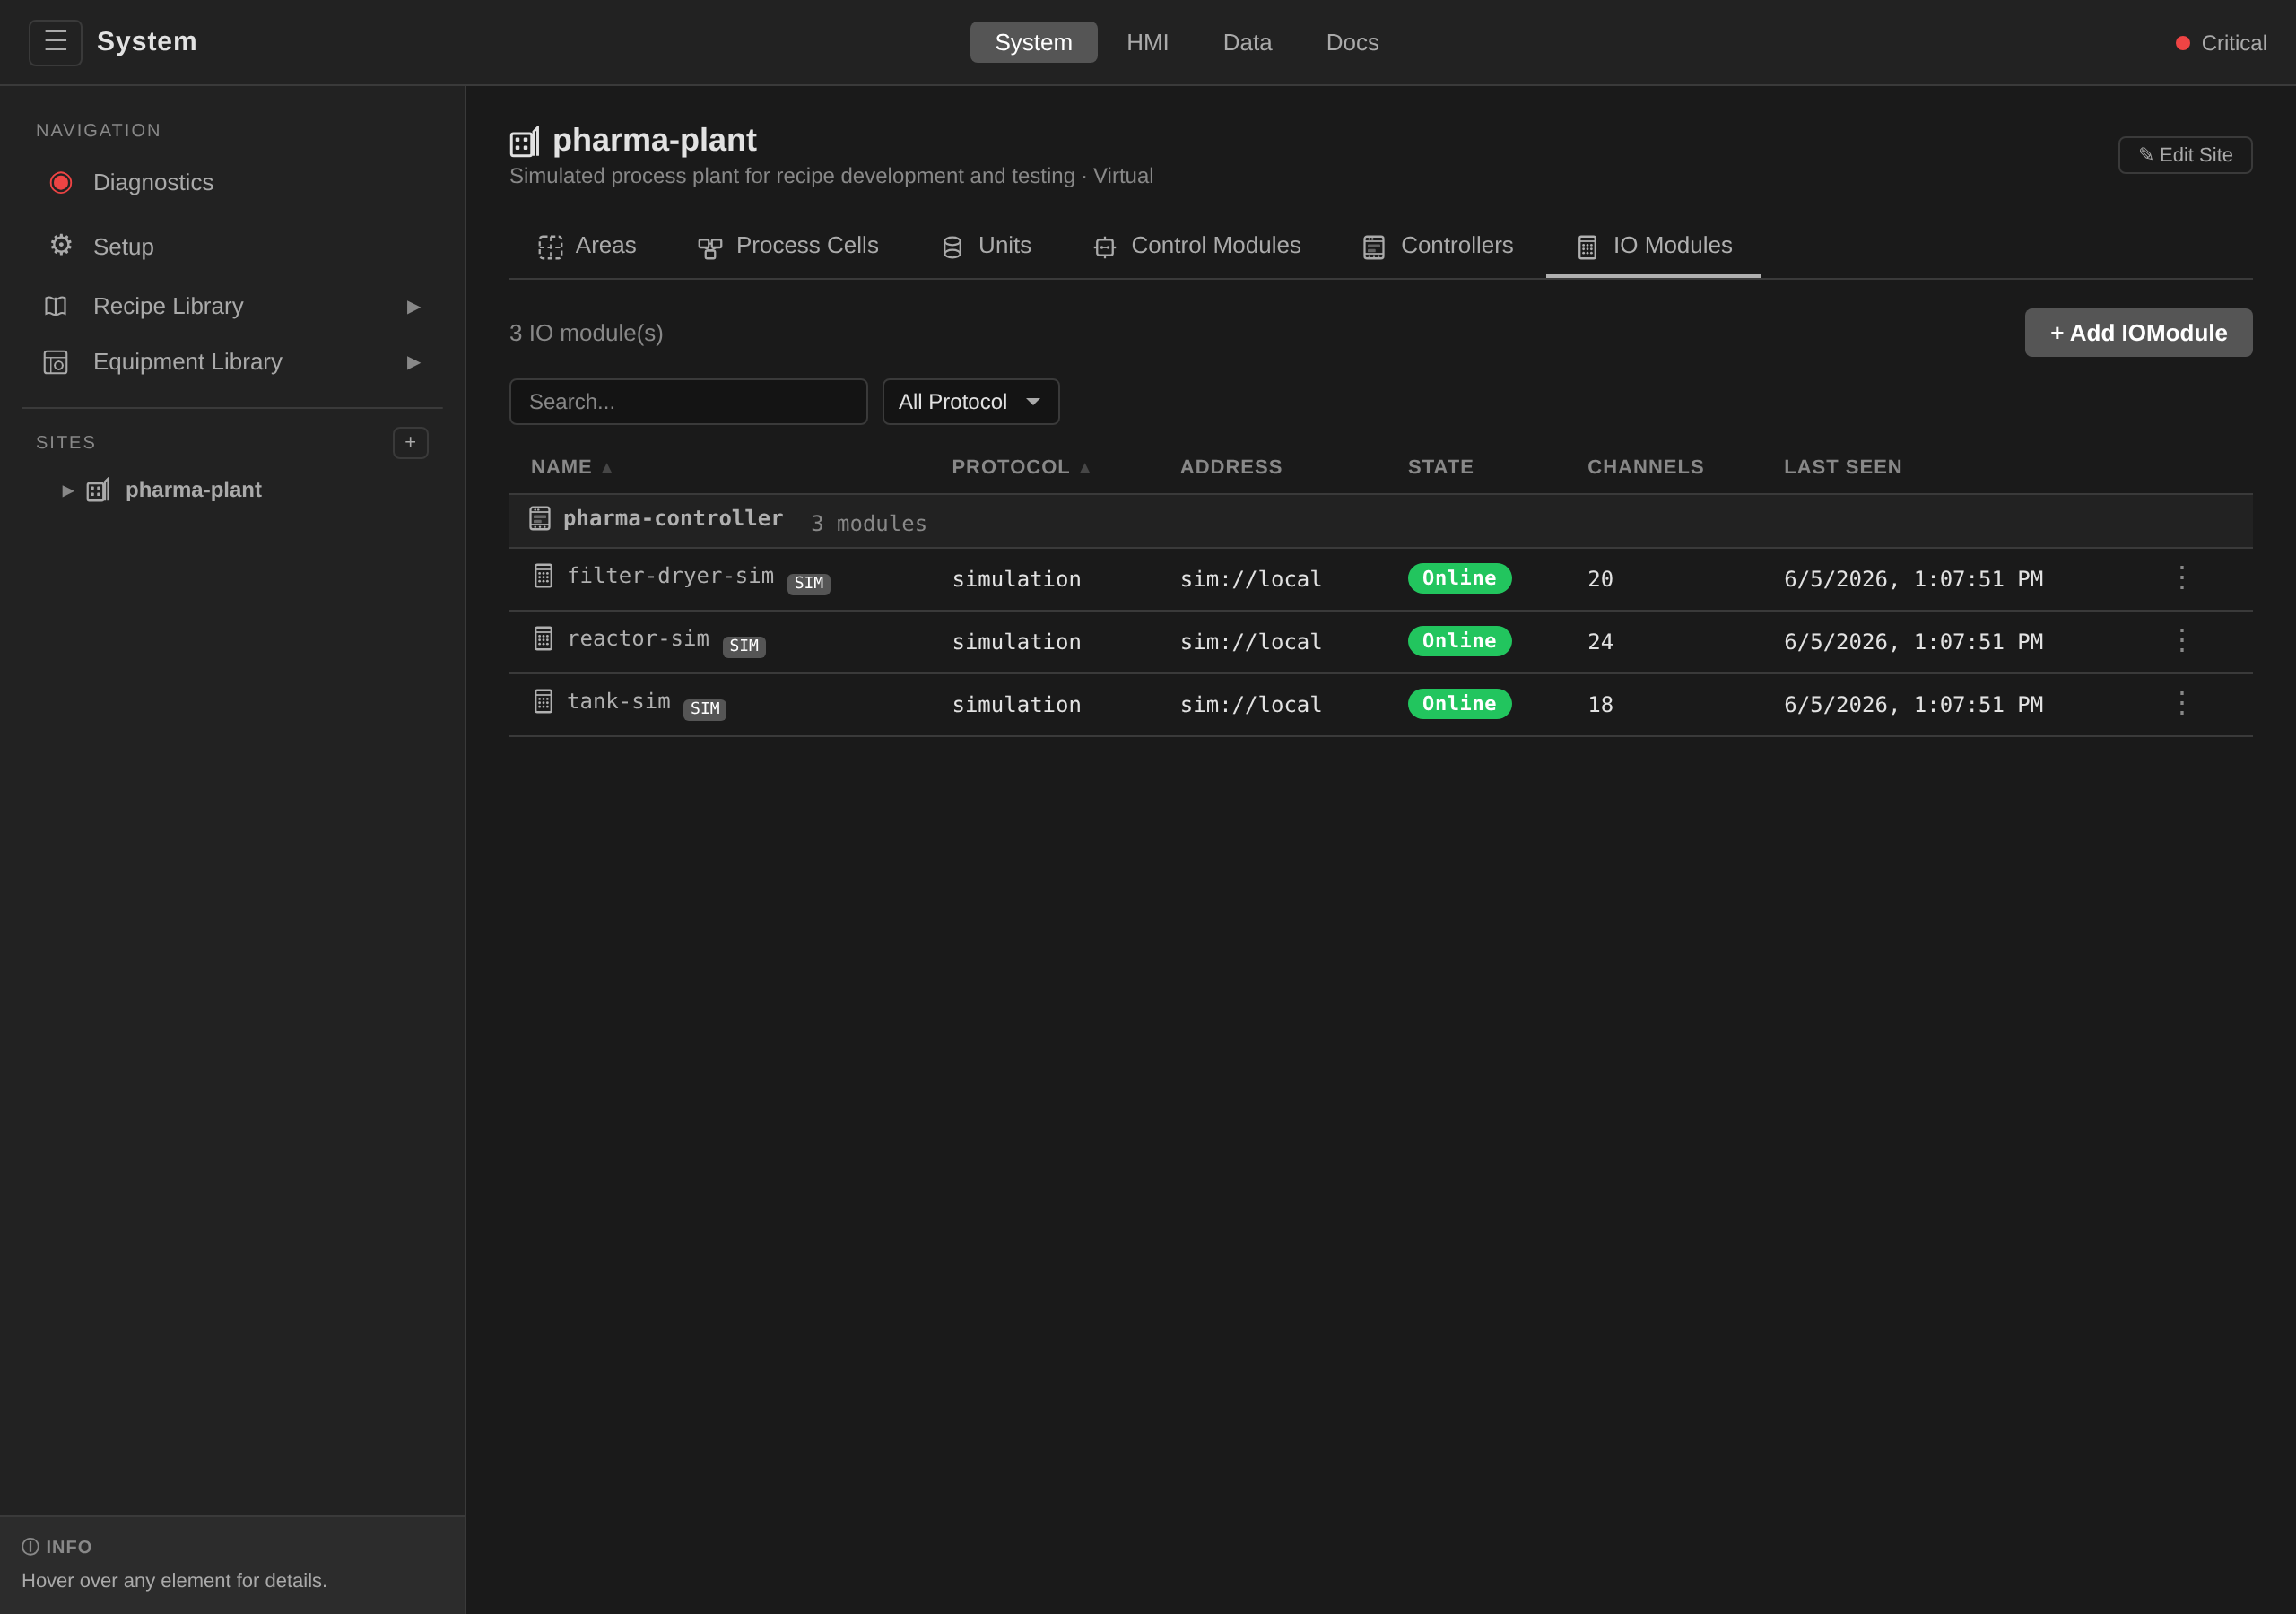Expand the Recipe Library arrow
The image size is (2296, 1614).
413,307
